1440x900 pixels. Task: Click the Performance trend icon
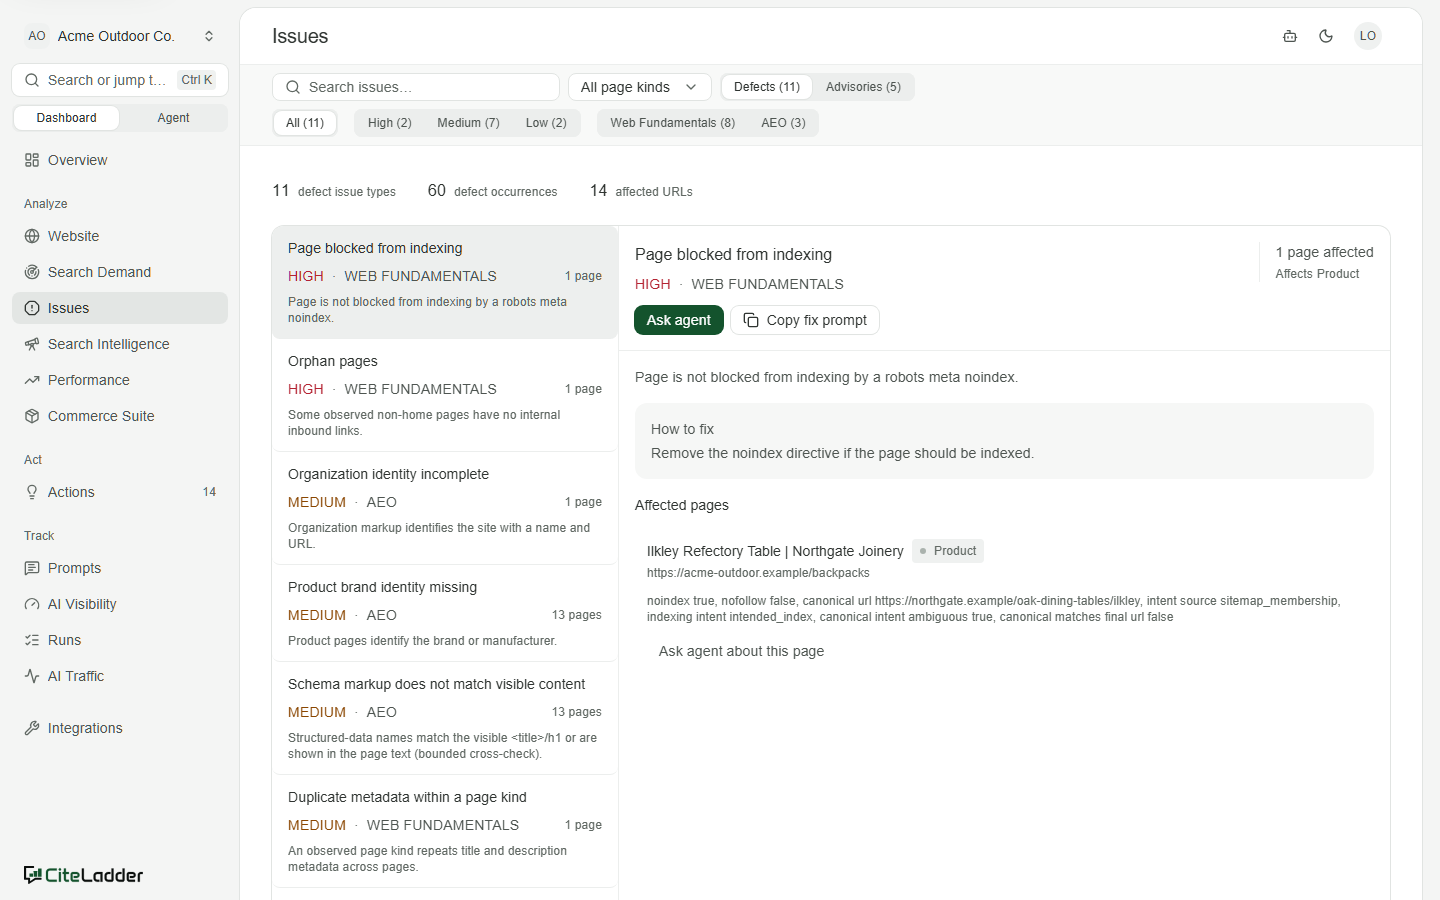[x=32, y=380]
